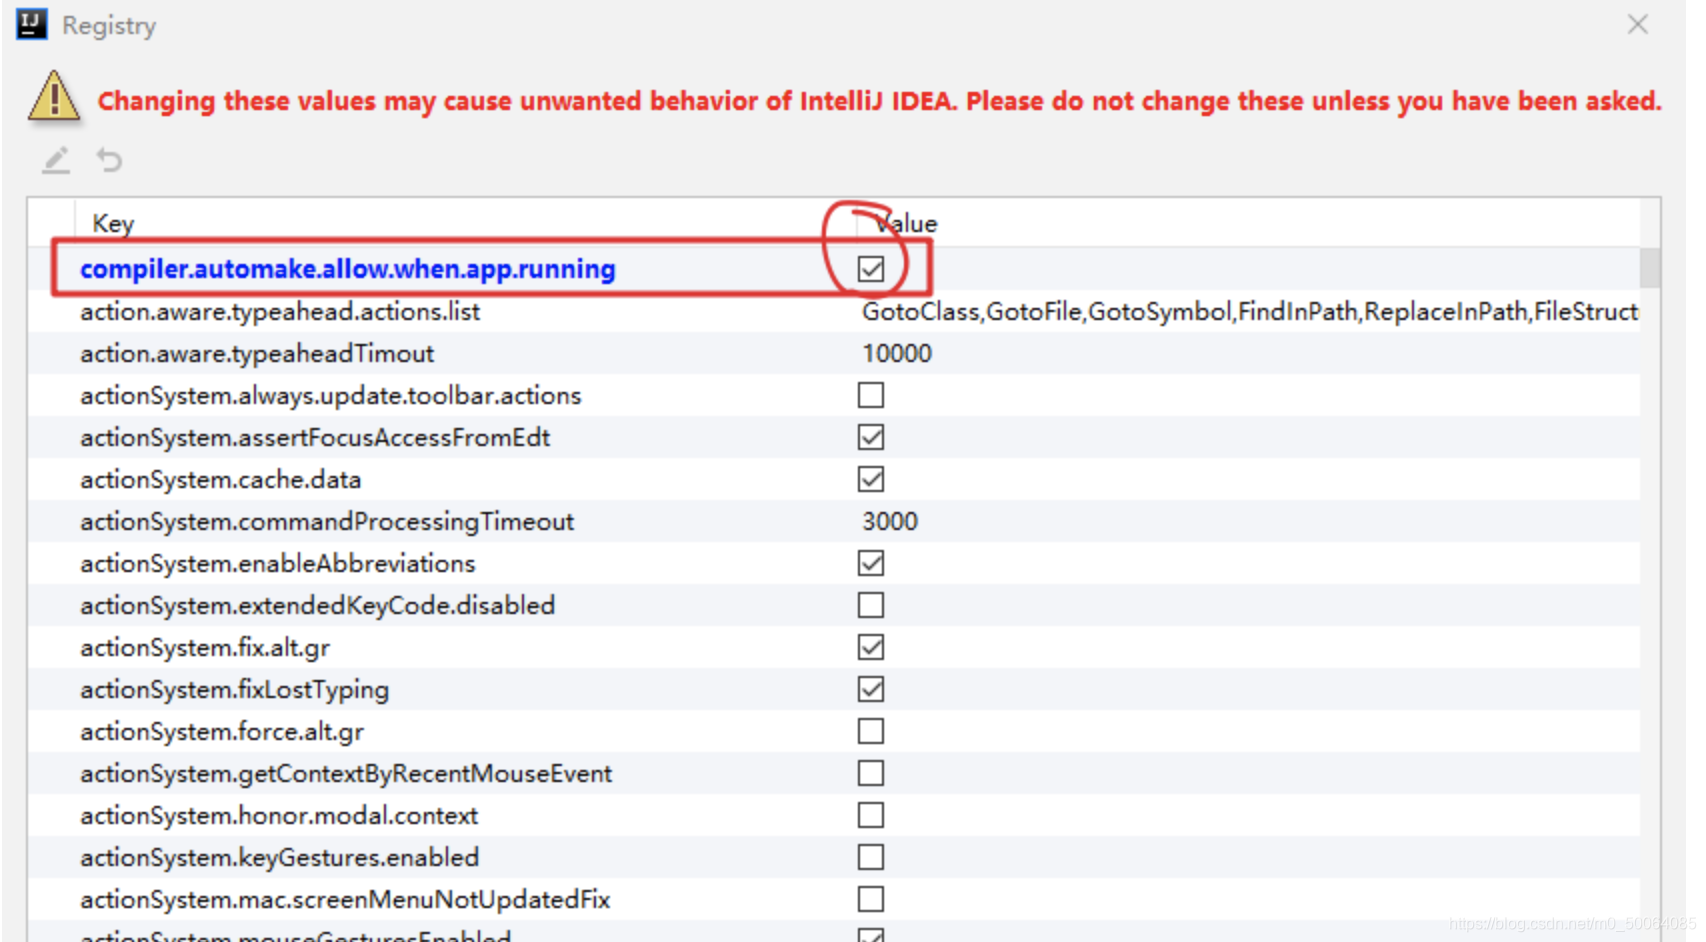The height and width of the screenshot is (942, 1706).
Task: Select actionSystem.enableAbbreviations key text
Action: pos(278,563)
